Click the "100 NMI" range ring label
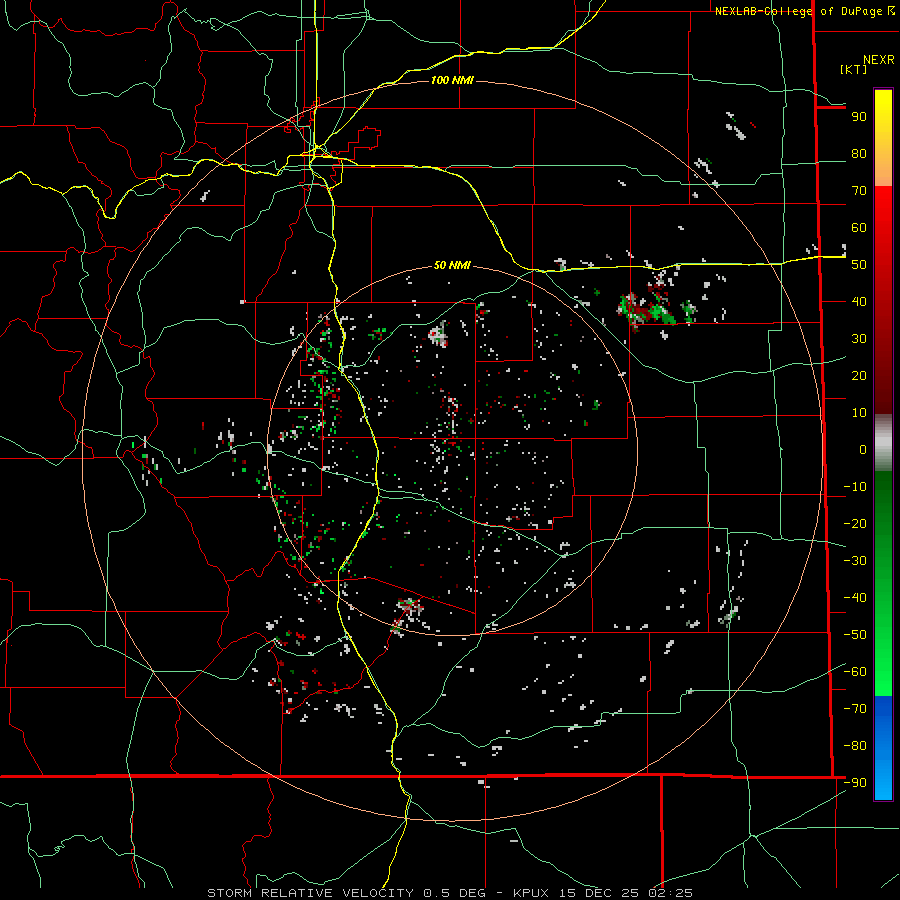This screenshot has width=900, height=900. tap(452, 80)
